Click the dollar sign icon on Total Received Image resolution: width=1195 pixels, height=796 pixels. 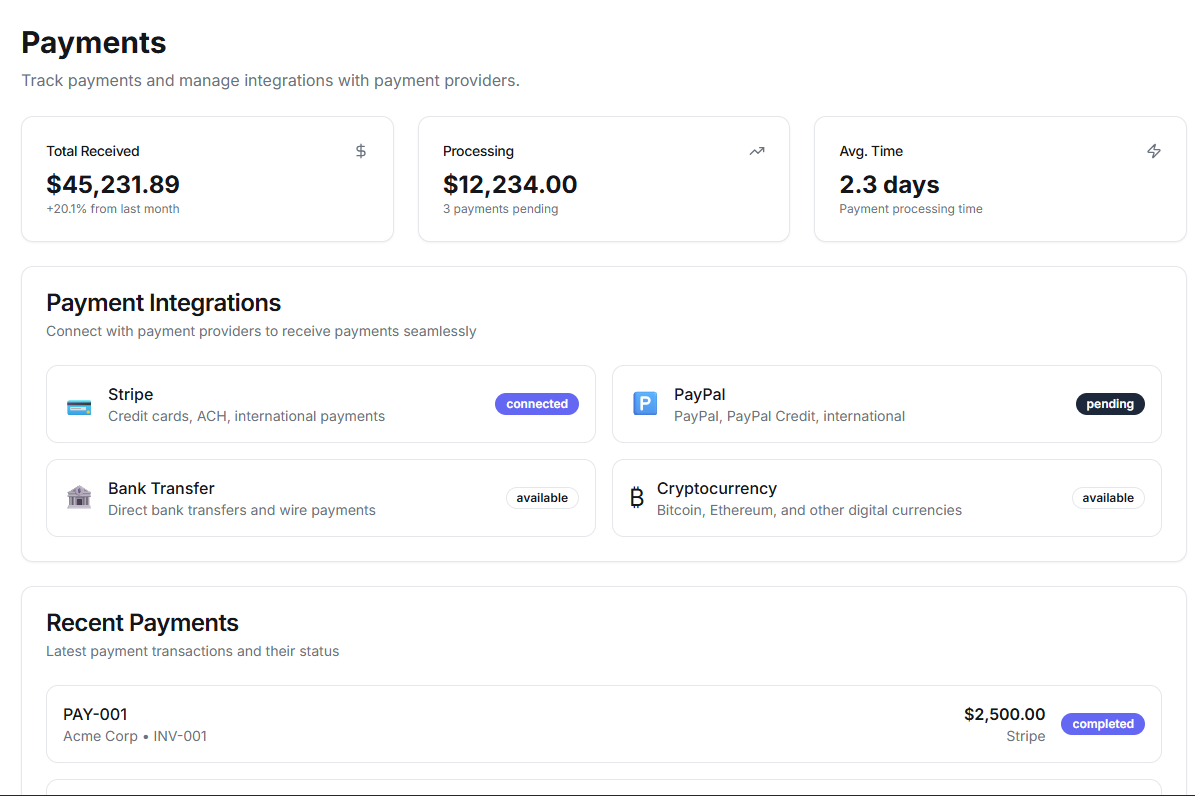(361, 150)
